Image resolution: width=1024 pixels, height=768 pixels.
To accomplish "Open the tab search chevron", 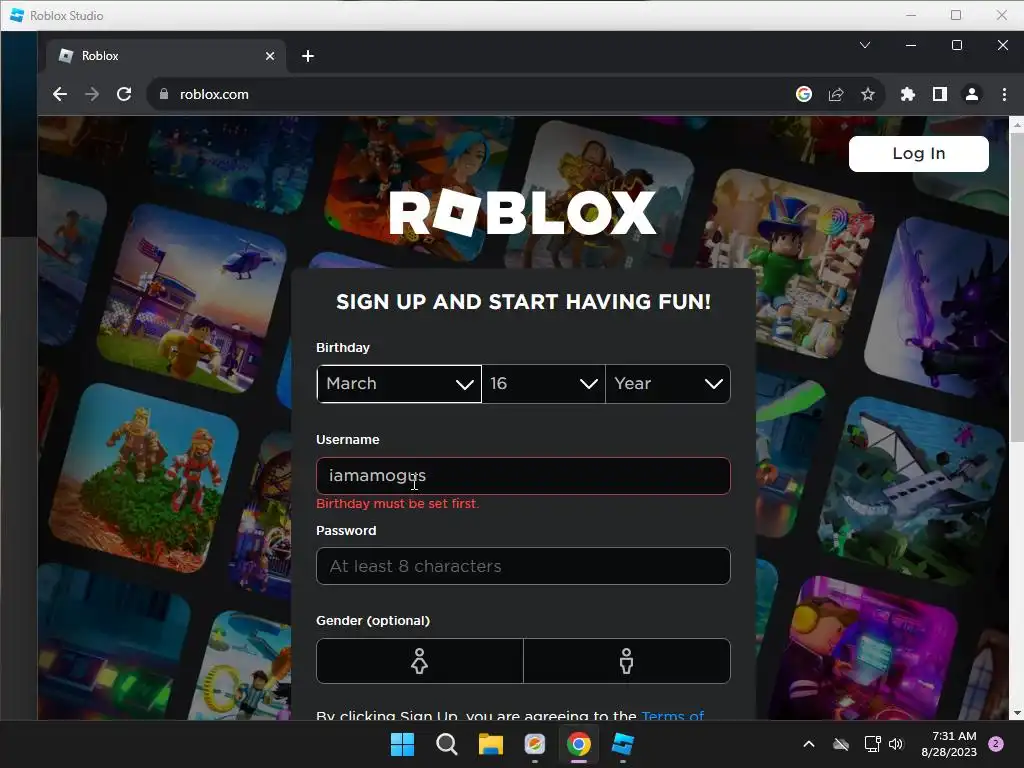I will point(865,45).
